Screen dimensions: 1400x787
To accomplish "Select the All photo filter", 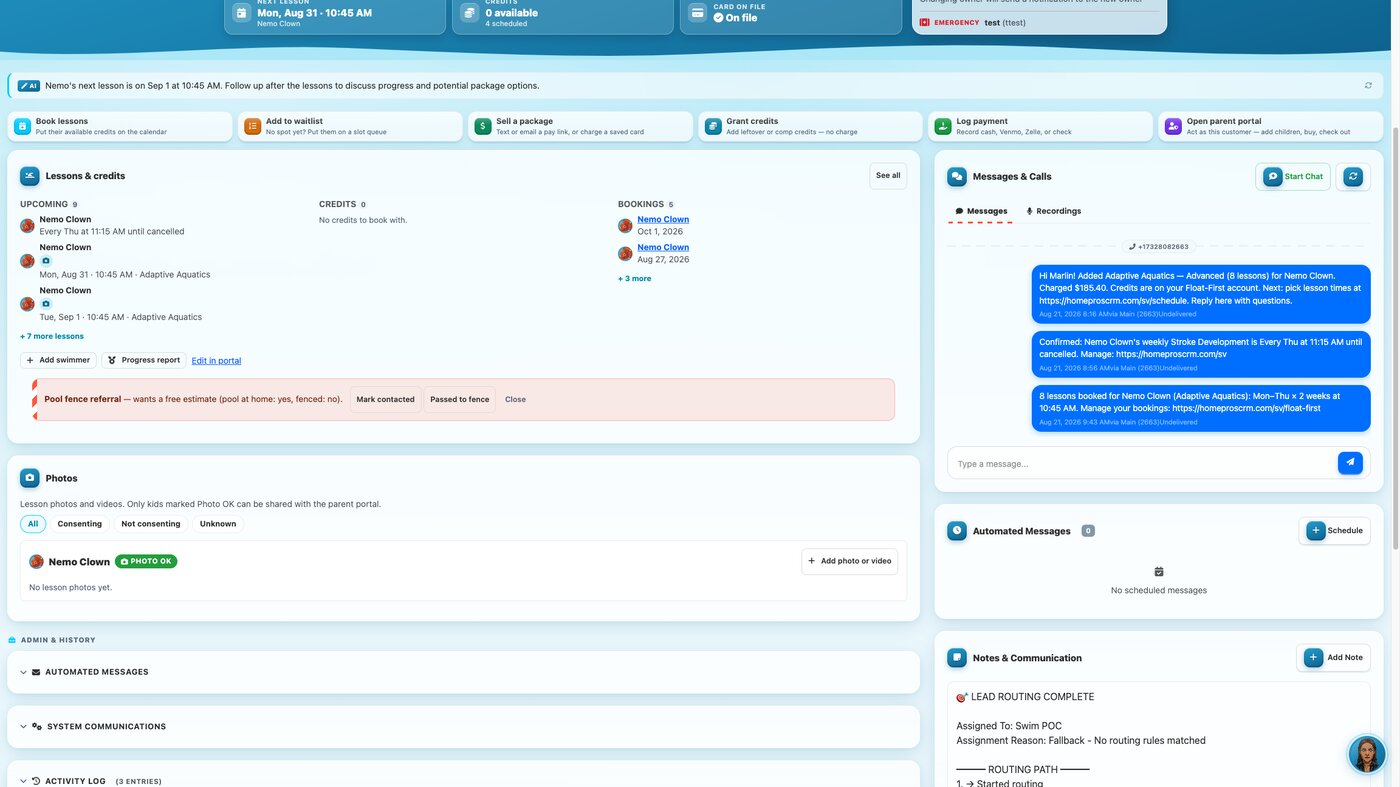I will (x=33, y=524).
